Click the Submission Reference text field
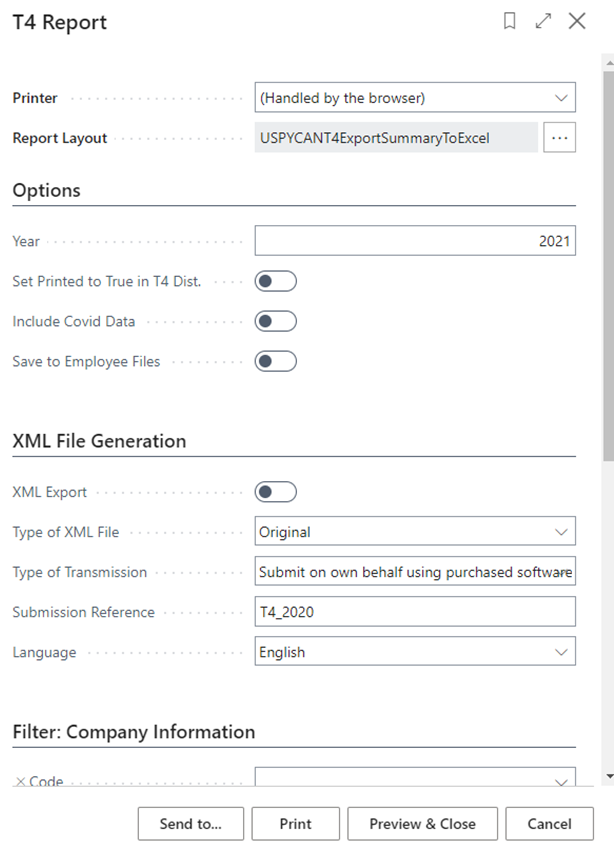The height and width of the screenshot is (852, 614). [415, 612]
